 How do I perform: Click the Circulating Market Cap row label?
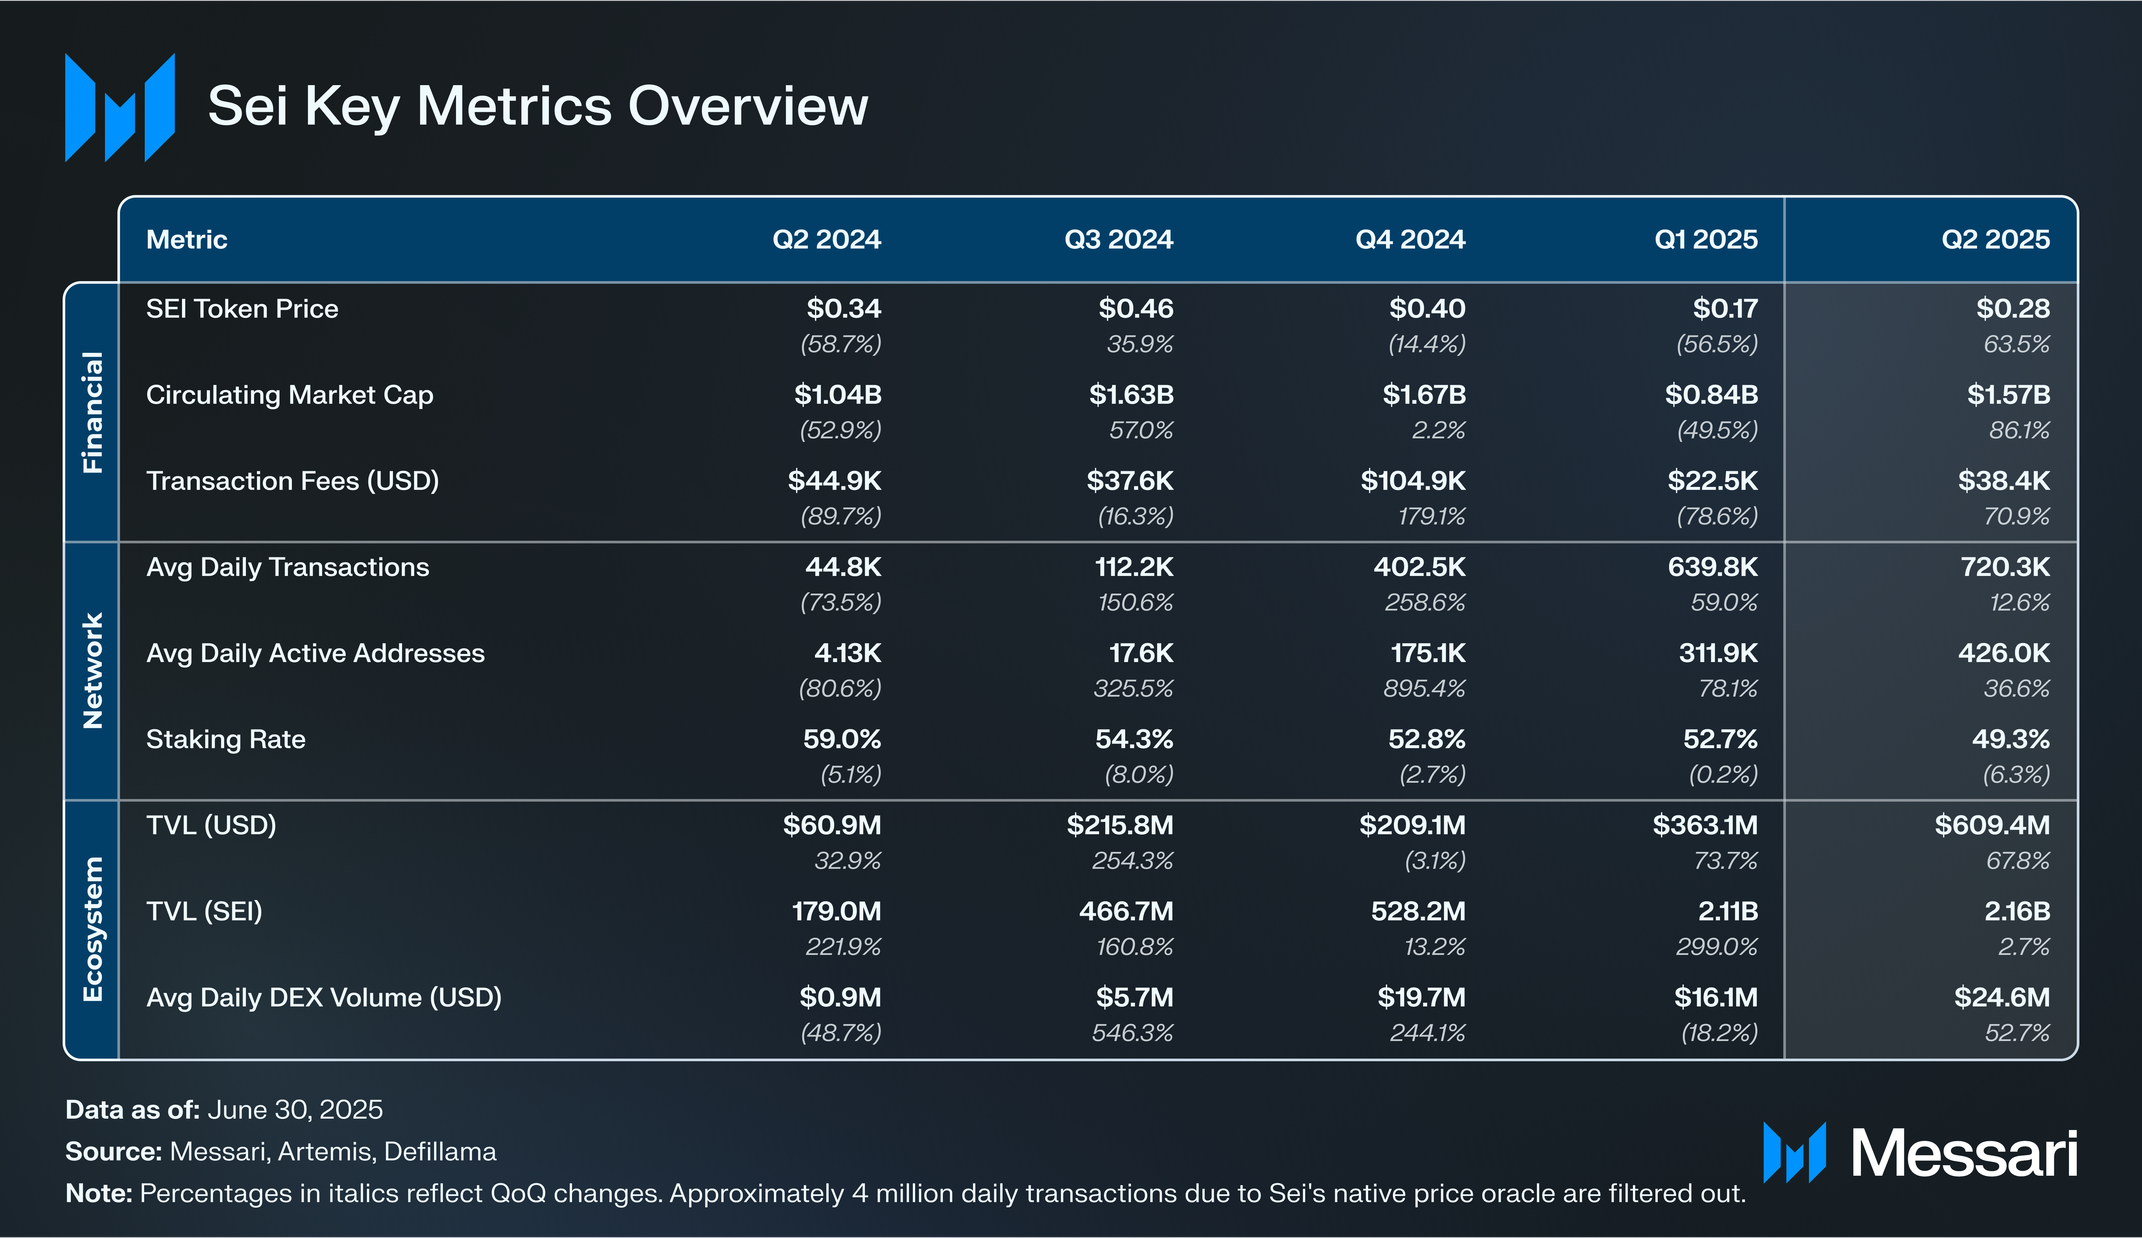[290, 395]
